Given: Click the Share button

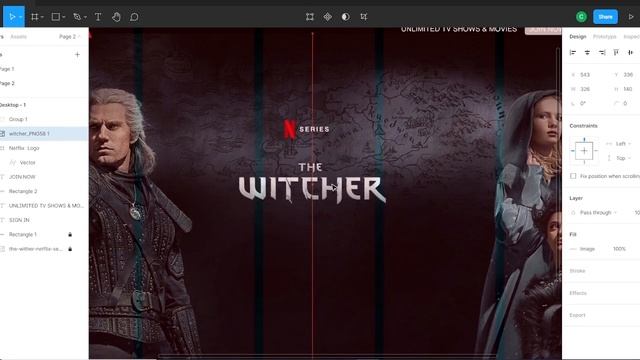Looking at the screenshot, I should point(605,17).
